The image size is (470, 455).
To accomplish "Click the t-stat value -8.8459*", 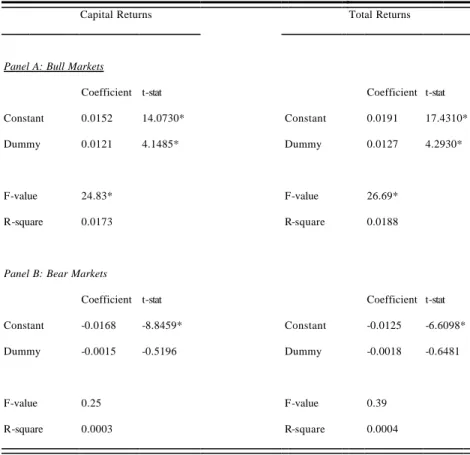I will (x=162, y=325).
